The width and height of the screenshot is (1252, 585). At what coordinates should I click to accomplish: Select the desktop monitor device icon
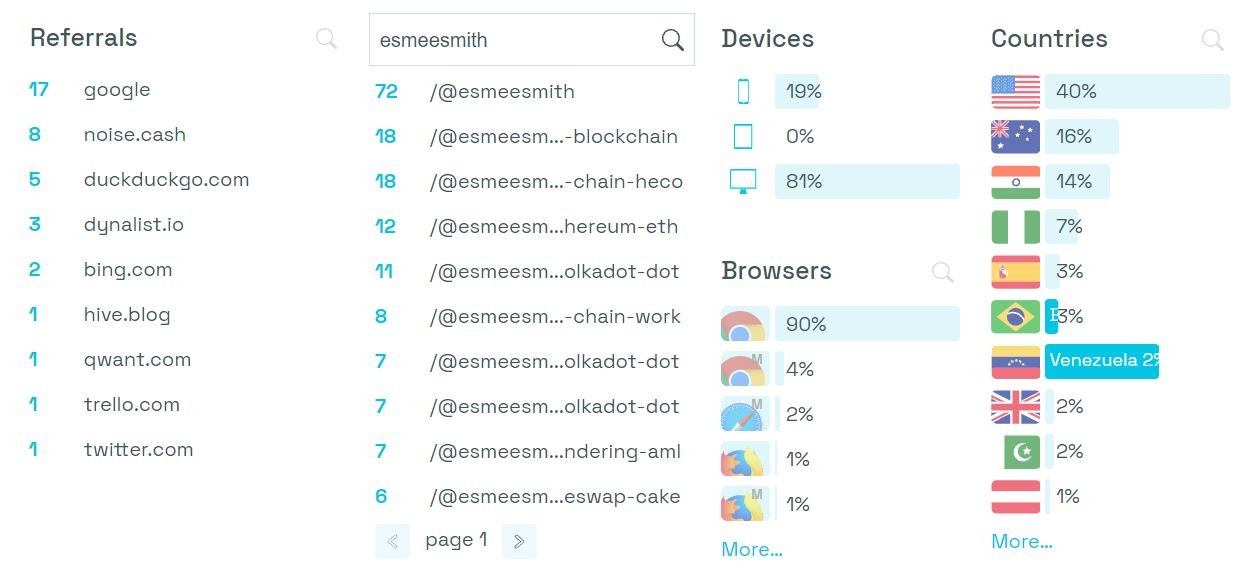pyautogui.click(x=743, y=182)
